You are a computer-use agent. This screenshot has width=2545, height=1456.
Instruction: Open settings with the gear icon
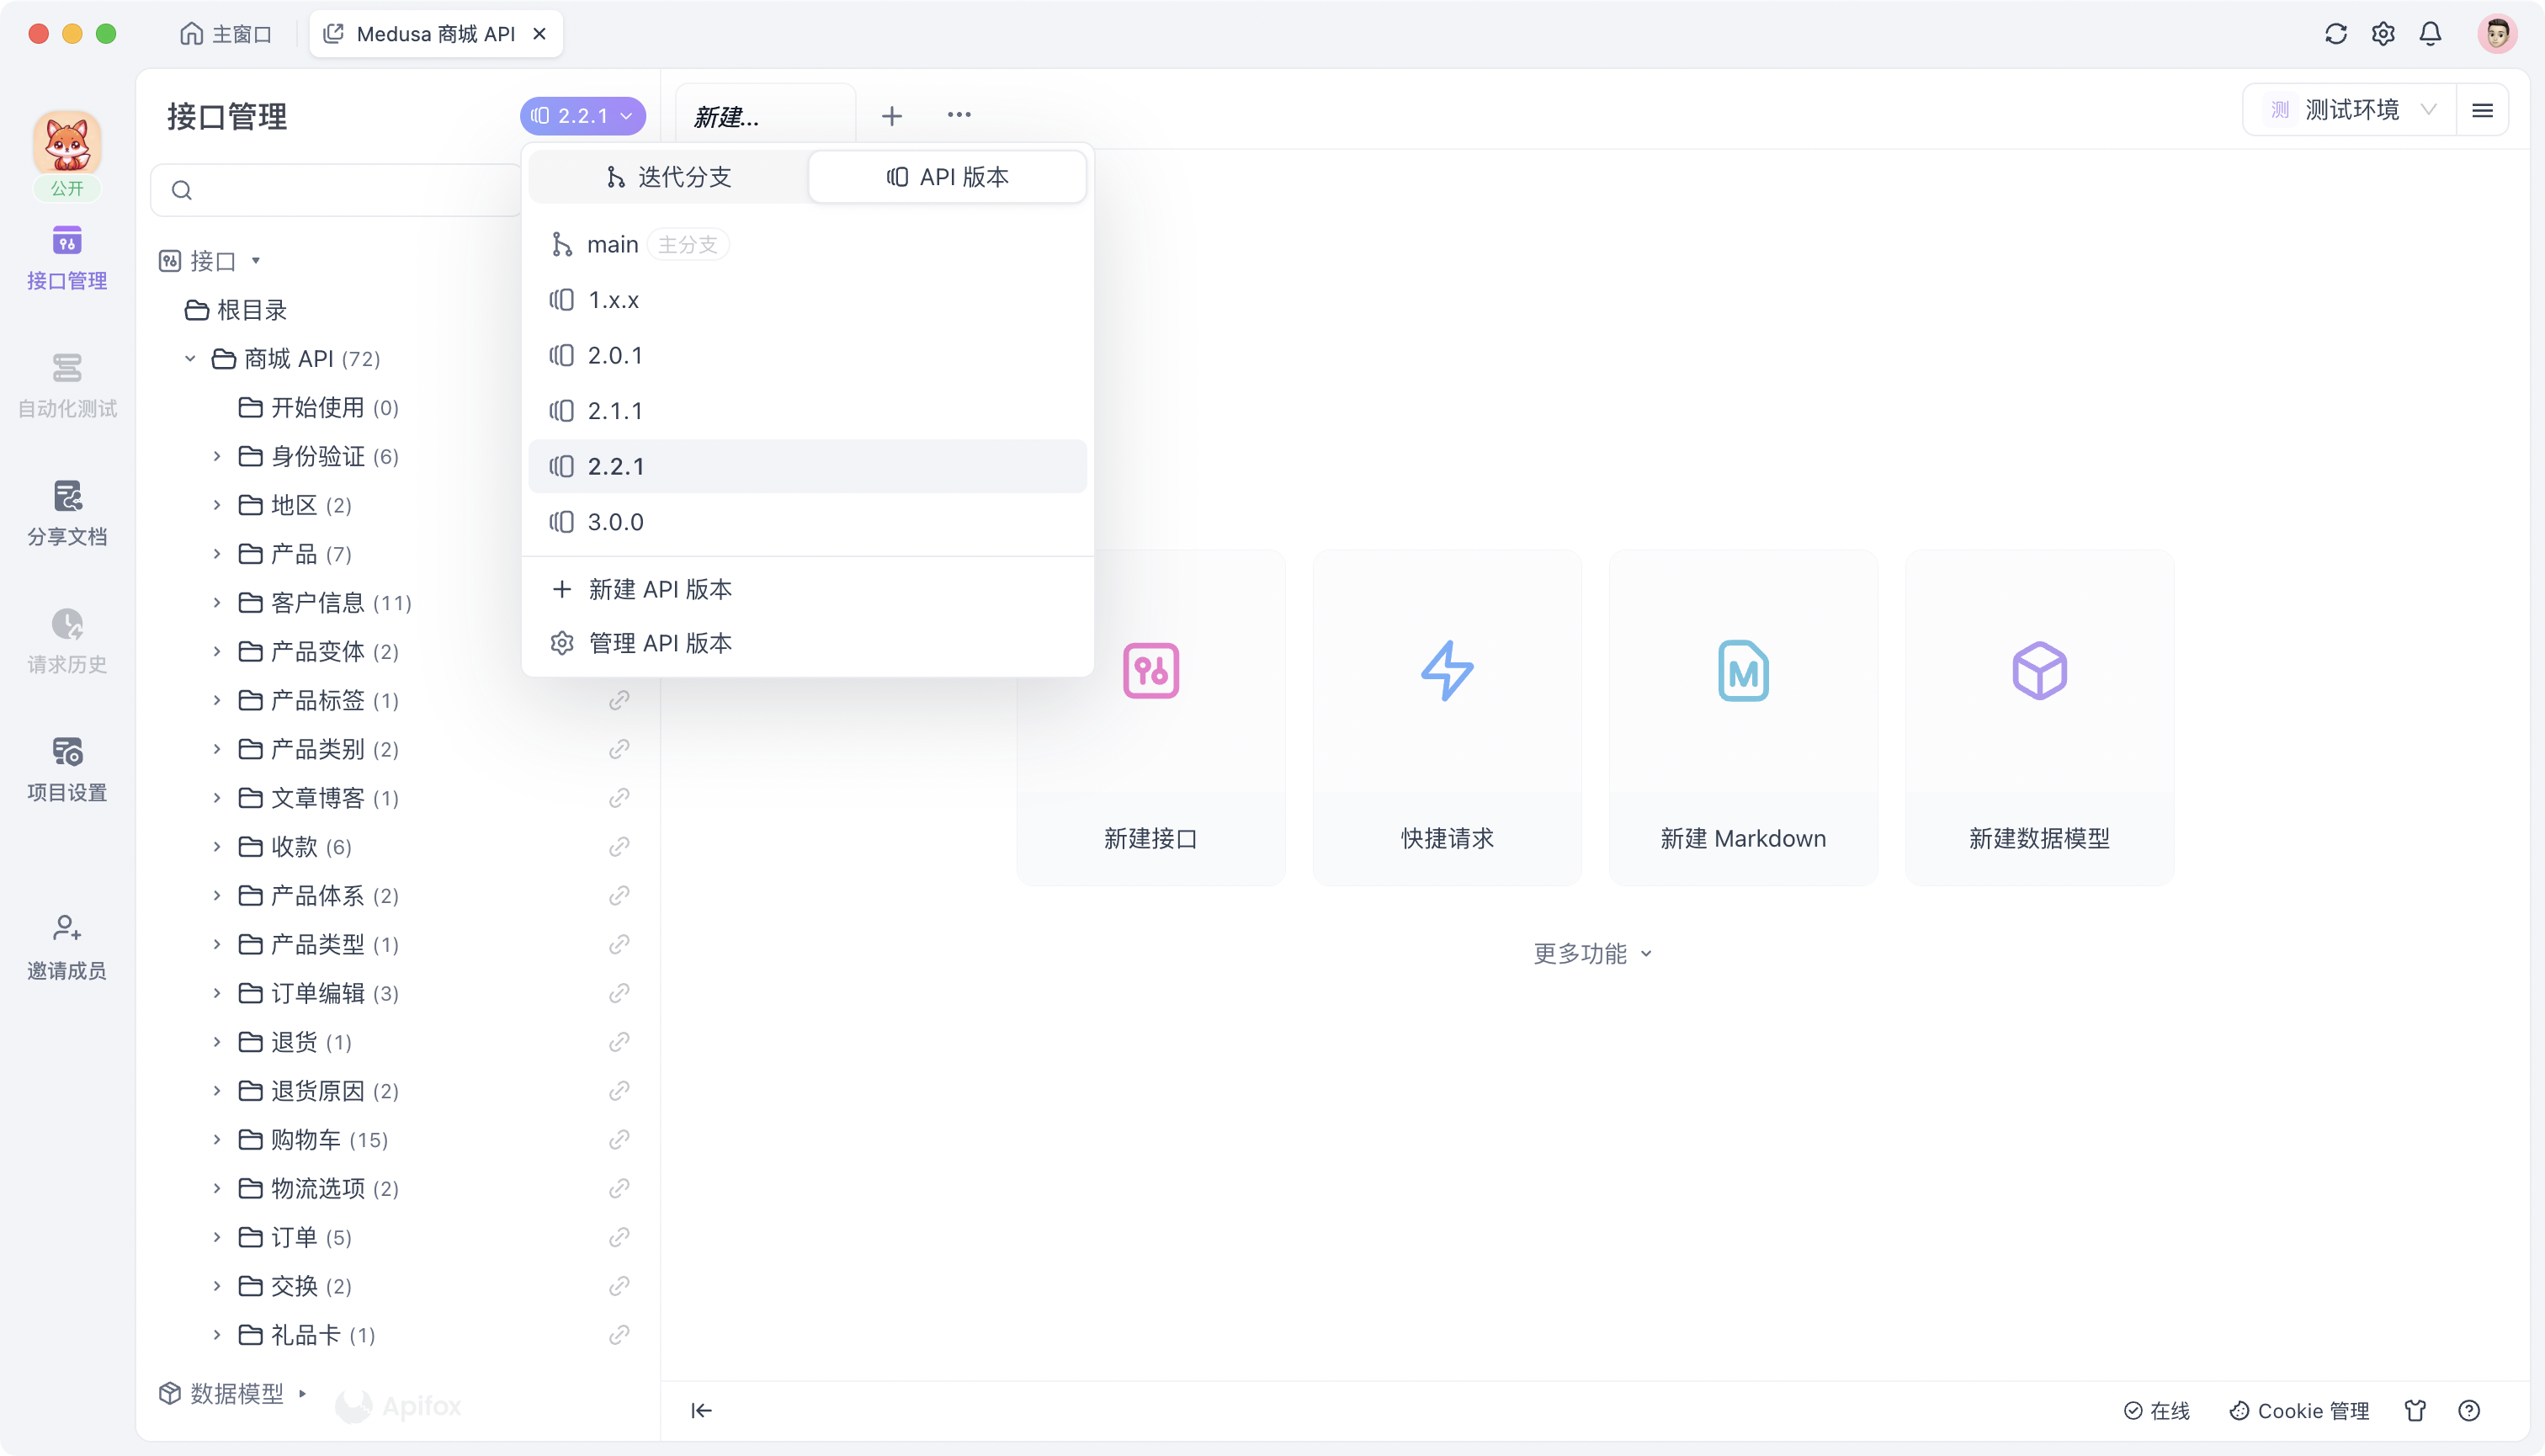click(2383, 33)
